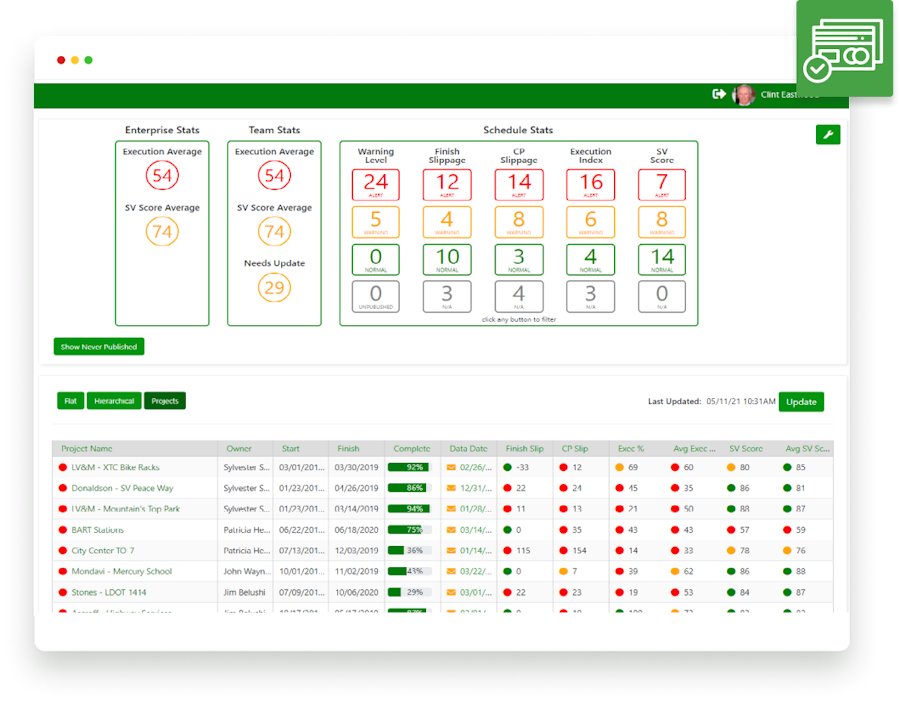
Task: Click envelope icon in LV&M - XTC Bike Racks row
Action: (451, 467)
